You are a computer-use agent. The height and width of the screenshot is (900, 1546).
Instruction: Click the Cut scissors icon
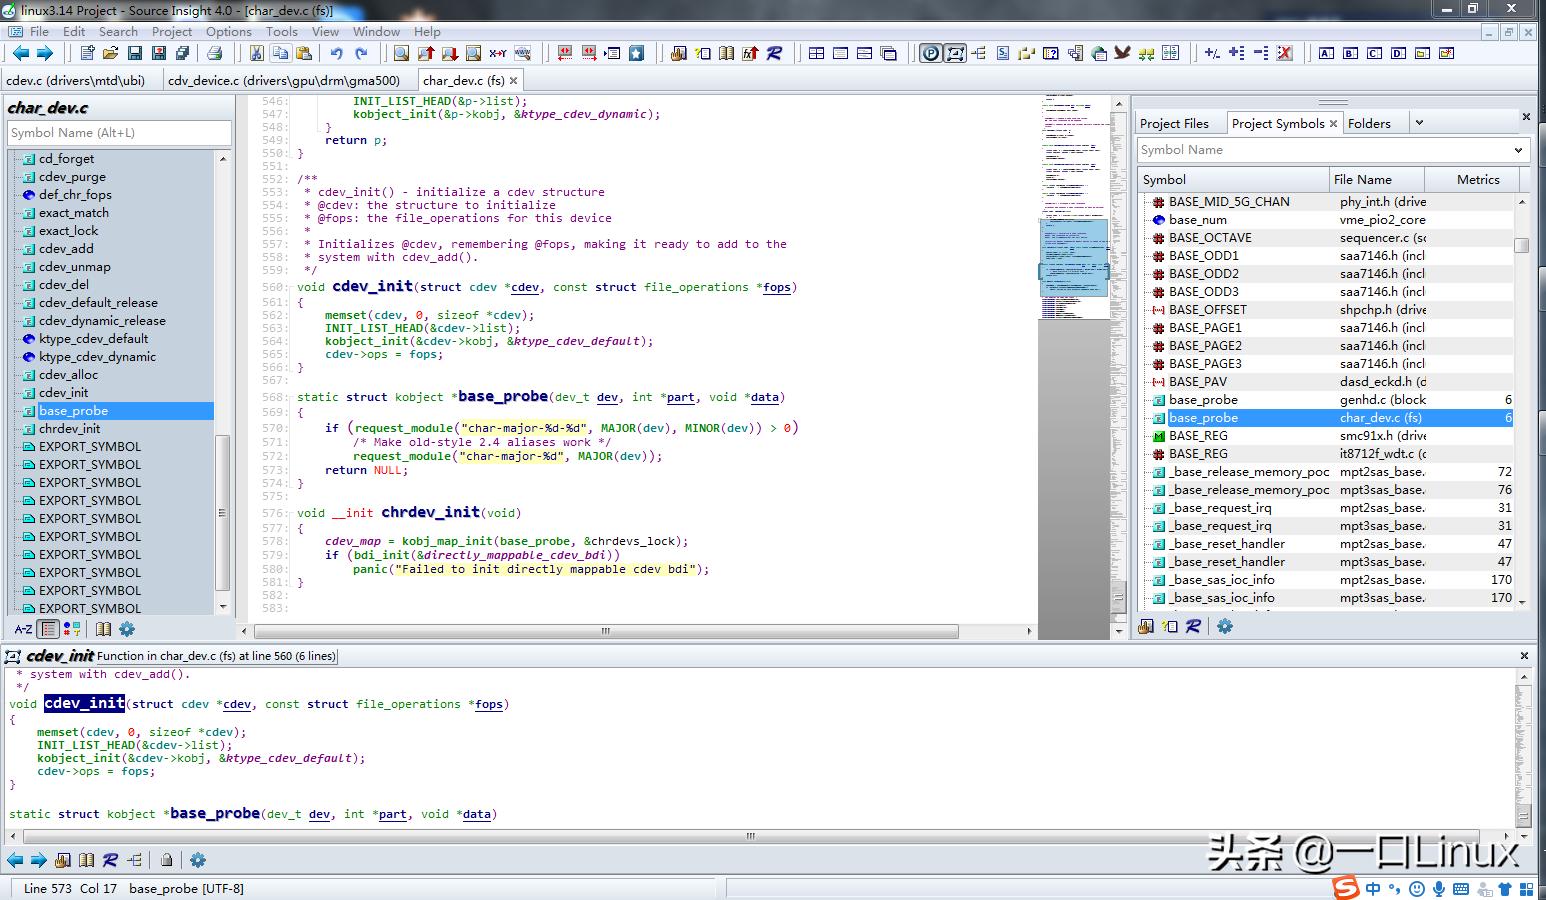(256, 54)
